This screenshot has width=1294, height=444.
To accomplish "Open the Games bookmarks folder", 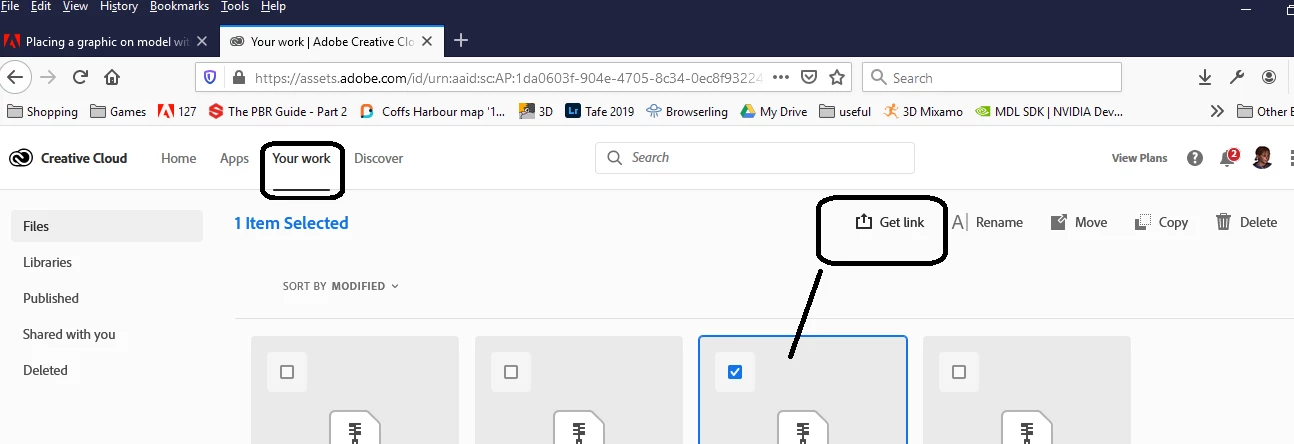I will pos(118,111).
